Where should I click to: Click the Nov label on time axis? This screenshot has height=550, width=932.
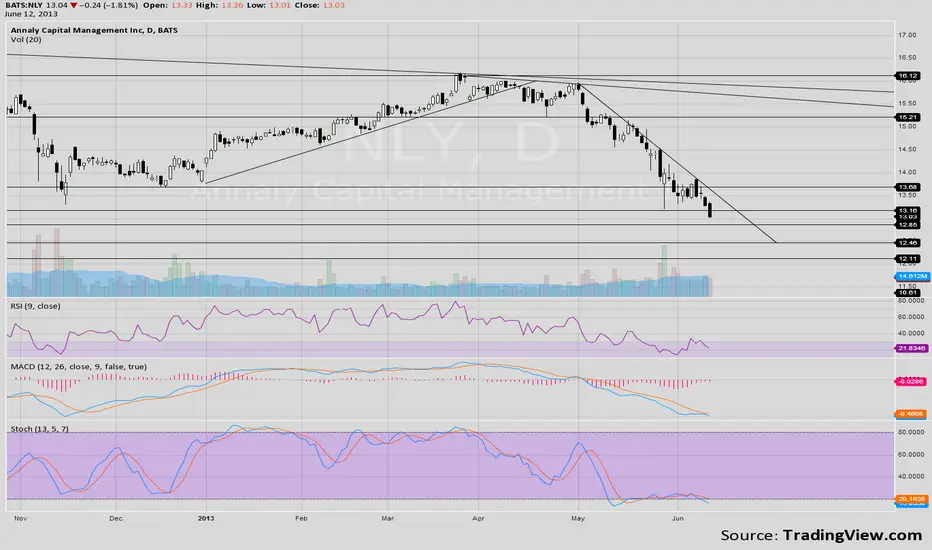[x=21, y=518]
